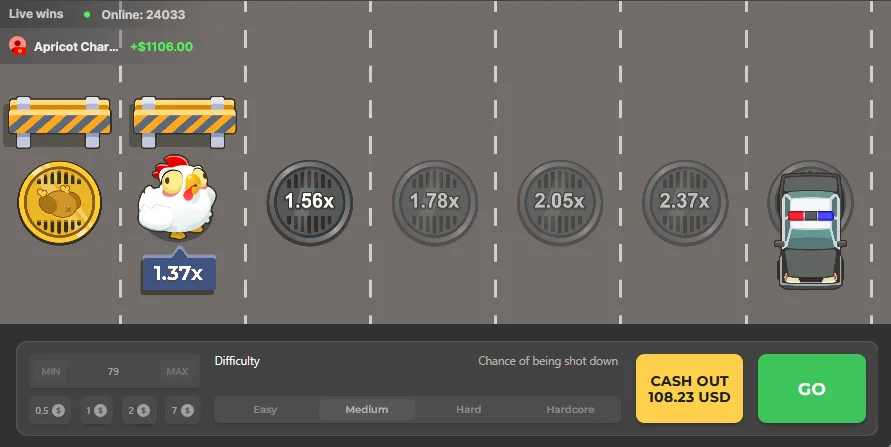The width and height of the screenshot is (891, 447).
Task: Select the 1.56x manhole cover
Action: [310, 203]
